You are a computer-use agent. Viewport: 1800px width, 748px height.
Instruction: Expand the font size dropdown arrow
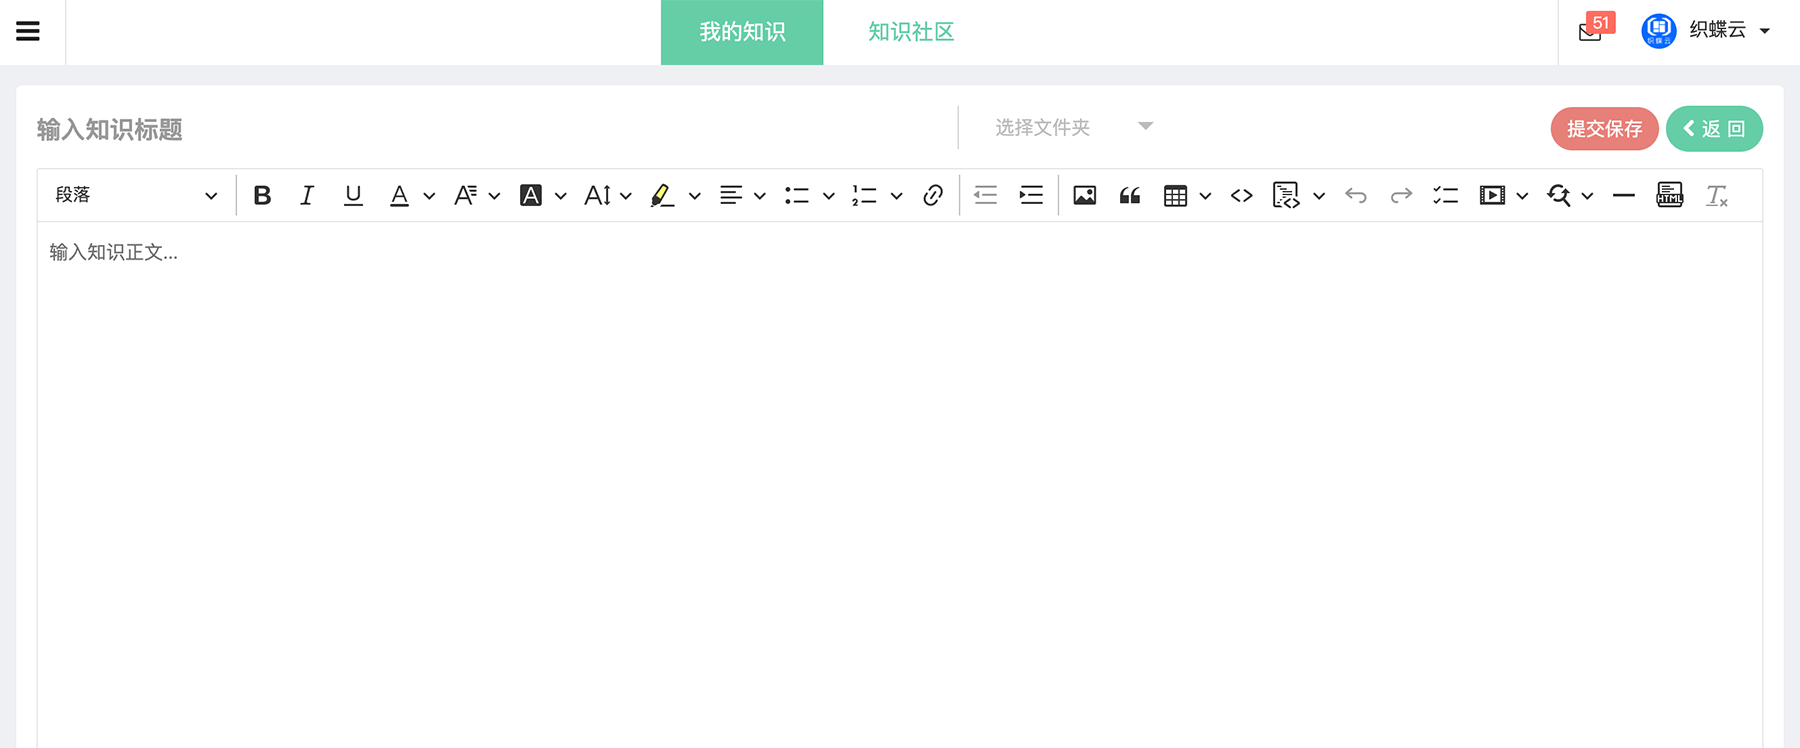[x=626, y=196]
